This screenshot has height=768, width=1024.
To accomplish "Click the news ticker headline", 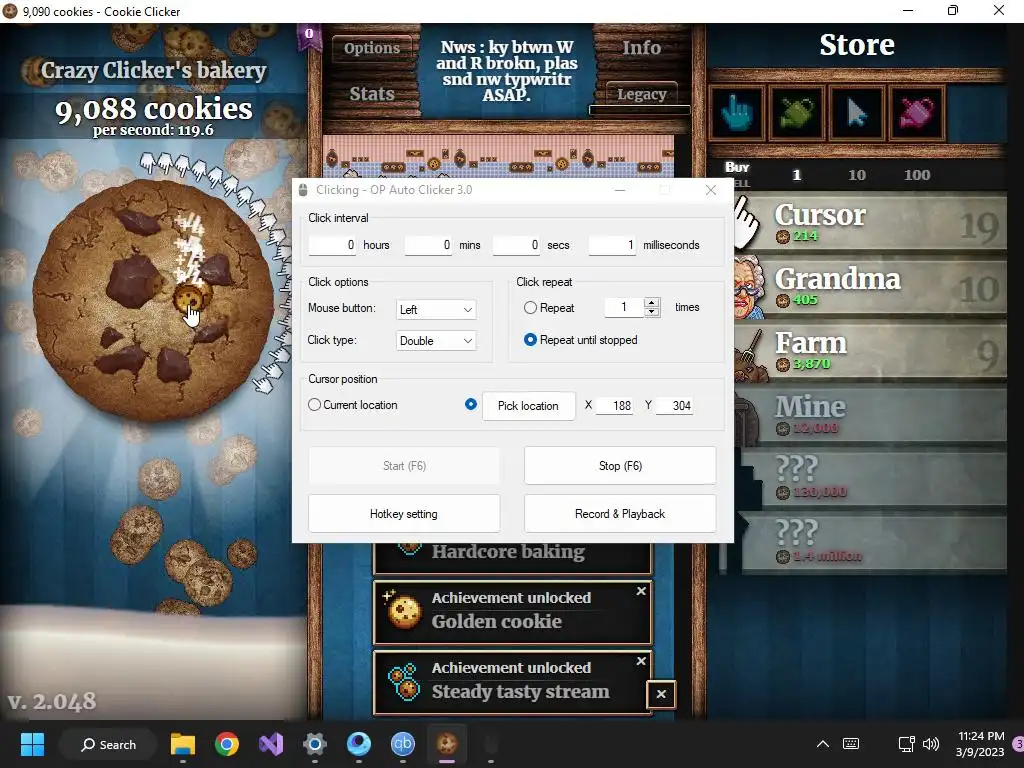I will click(x=506, y=71).
